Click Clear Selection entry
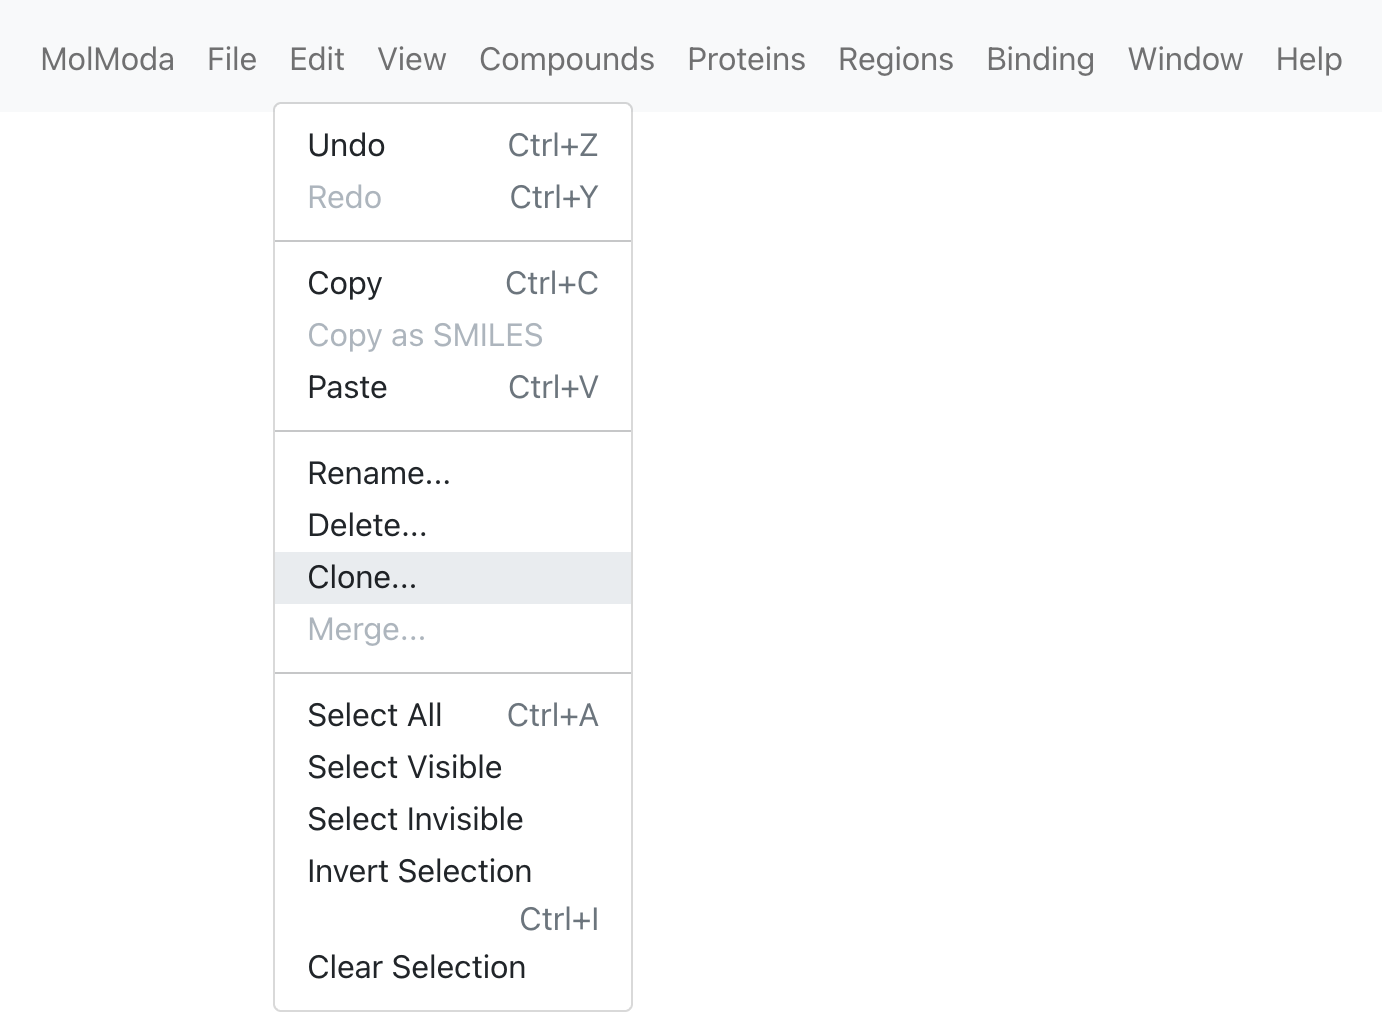1382x1036 pixels. click(x=453, y=967)
